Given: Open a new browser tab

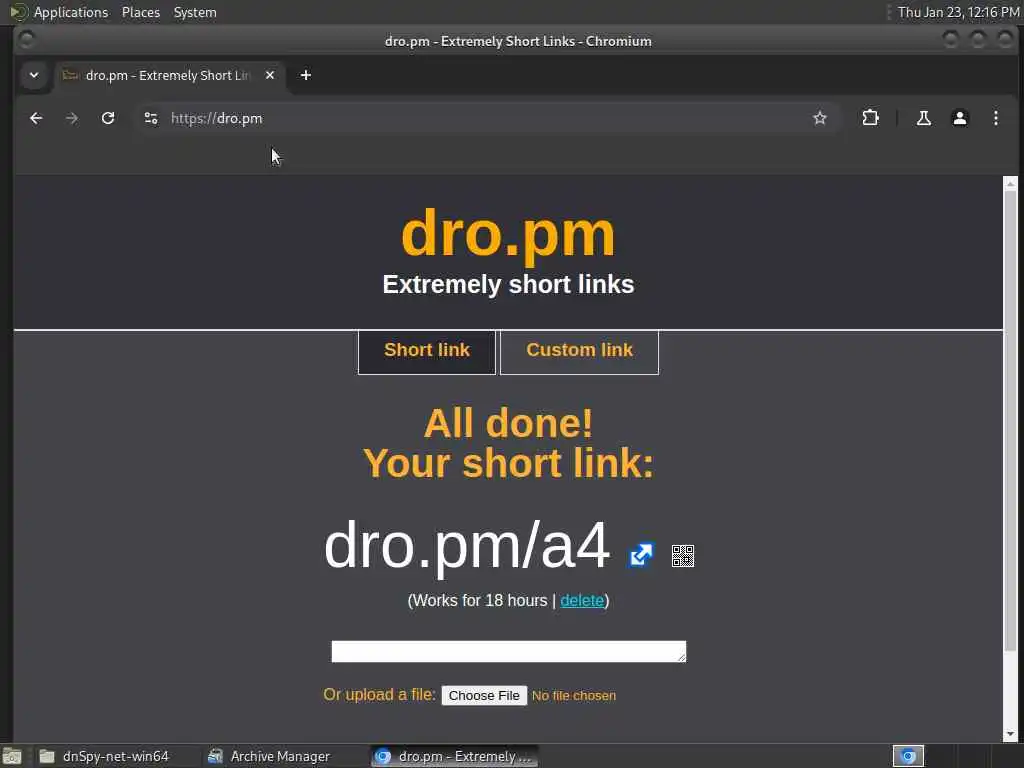Looking at the screenshot, I should pos(306,75).
